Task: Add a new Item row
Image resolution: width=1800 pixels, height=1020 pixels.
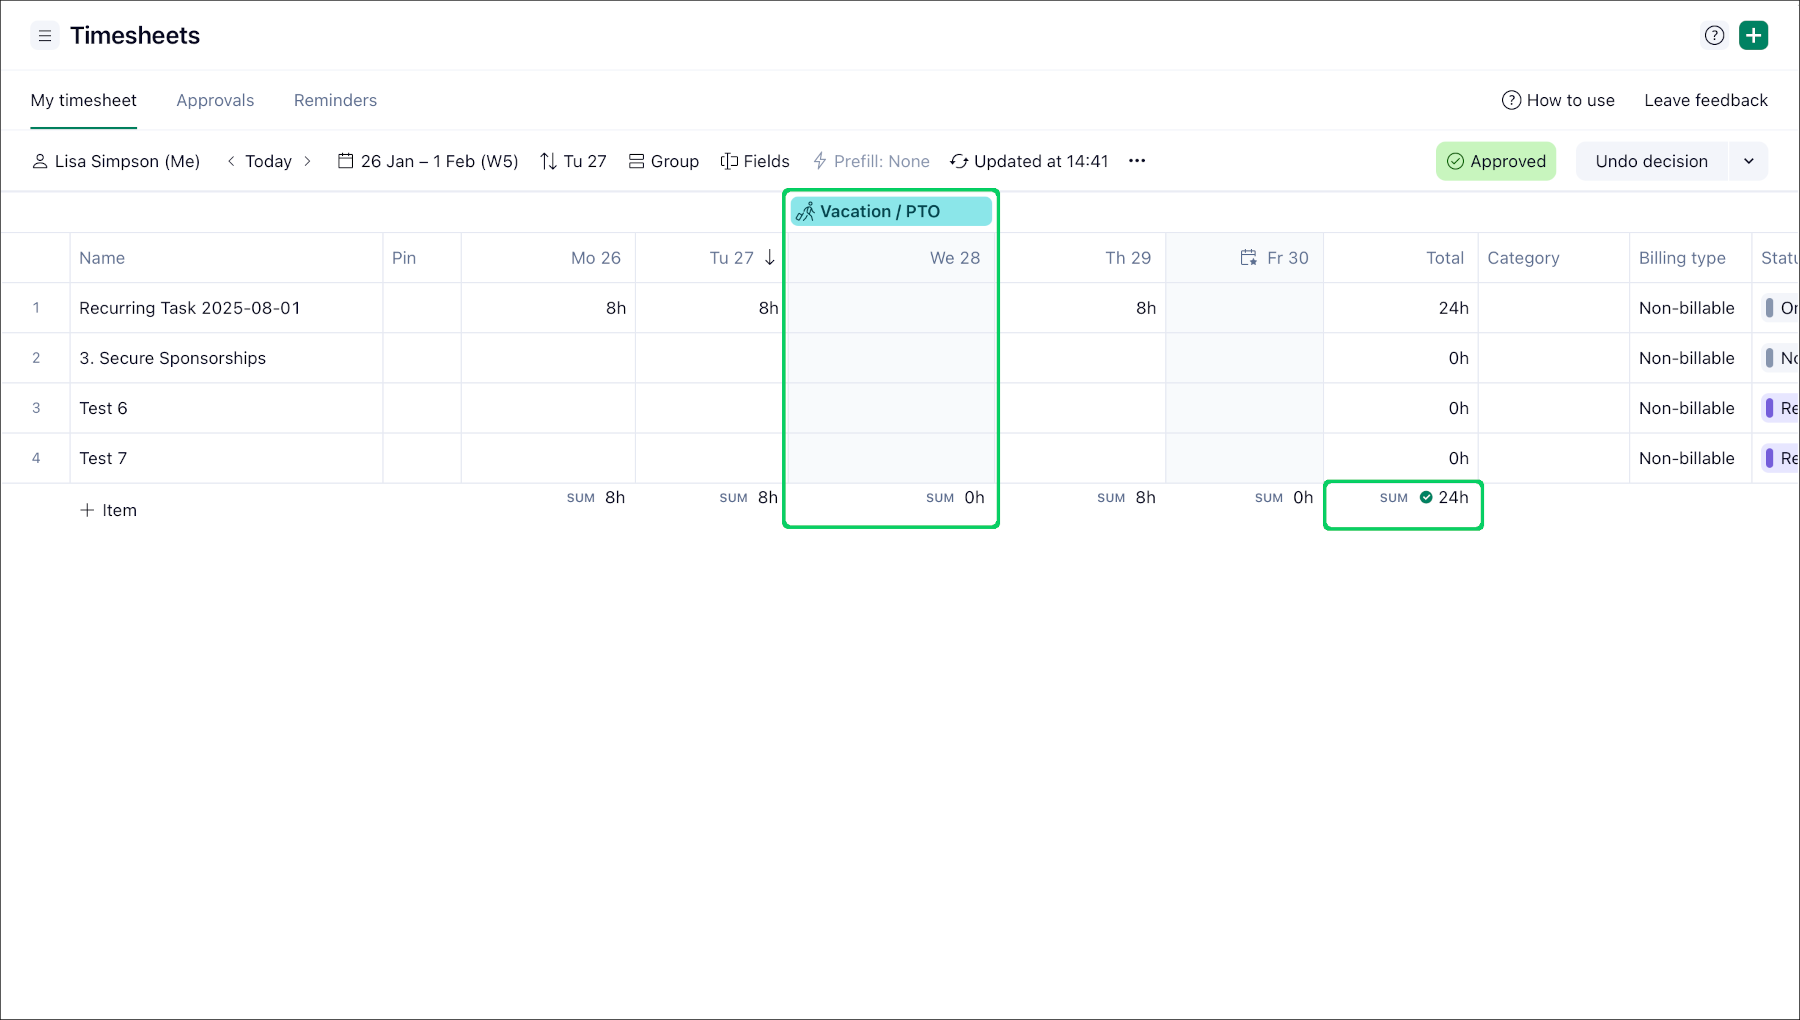Action: [x=108, y=510]
